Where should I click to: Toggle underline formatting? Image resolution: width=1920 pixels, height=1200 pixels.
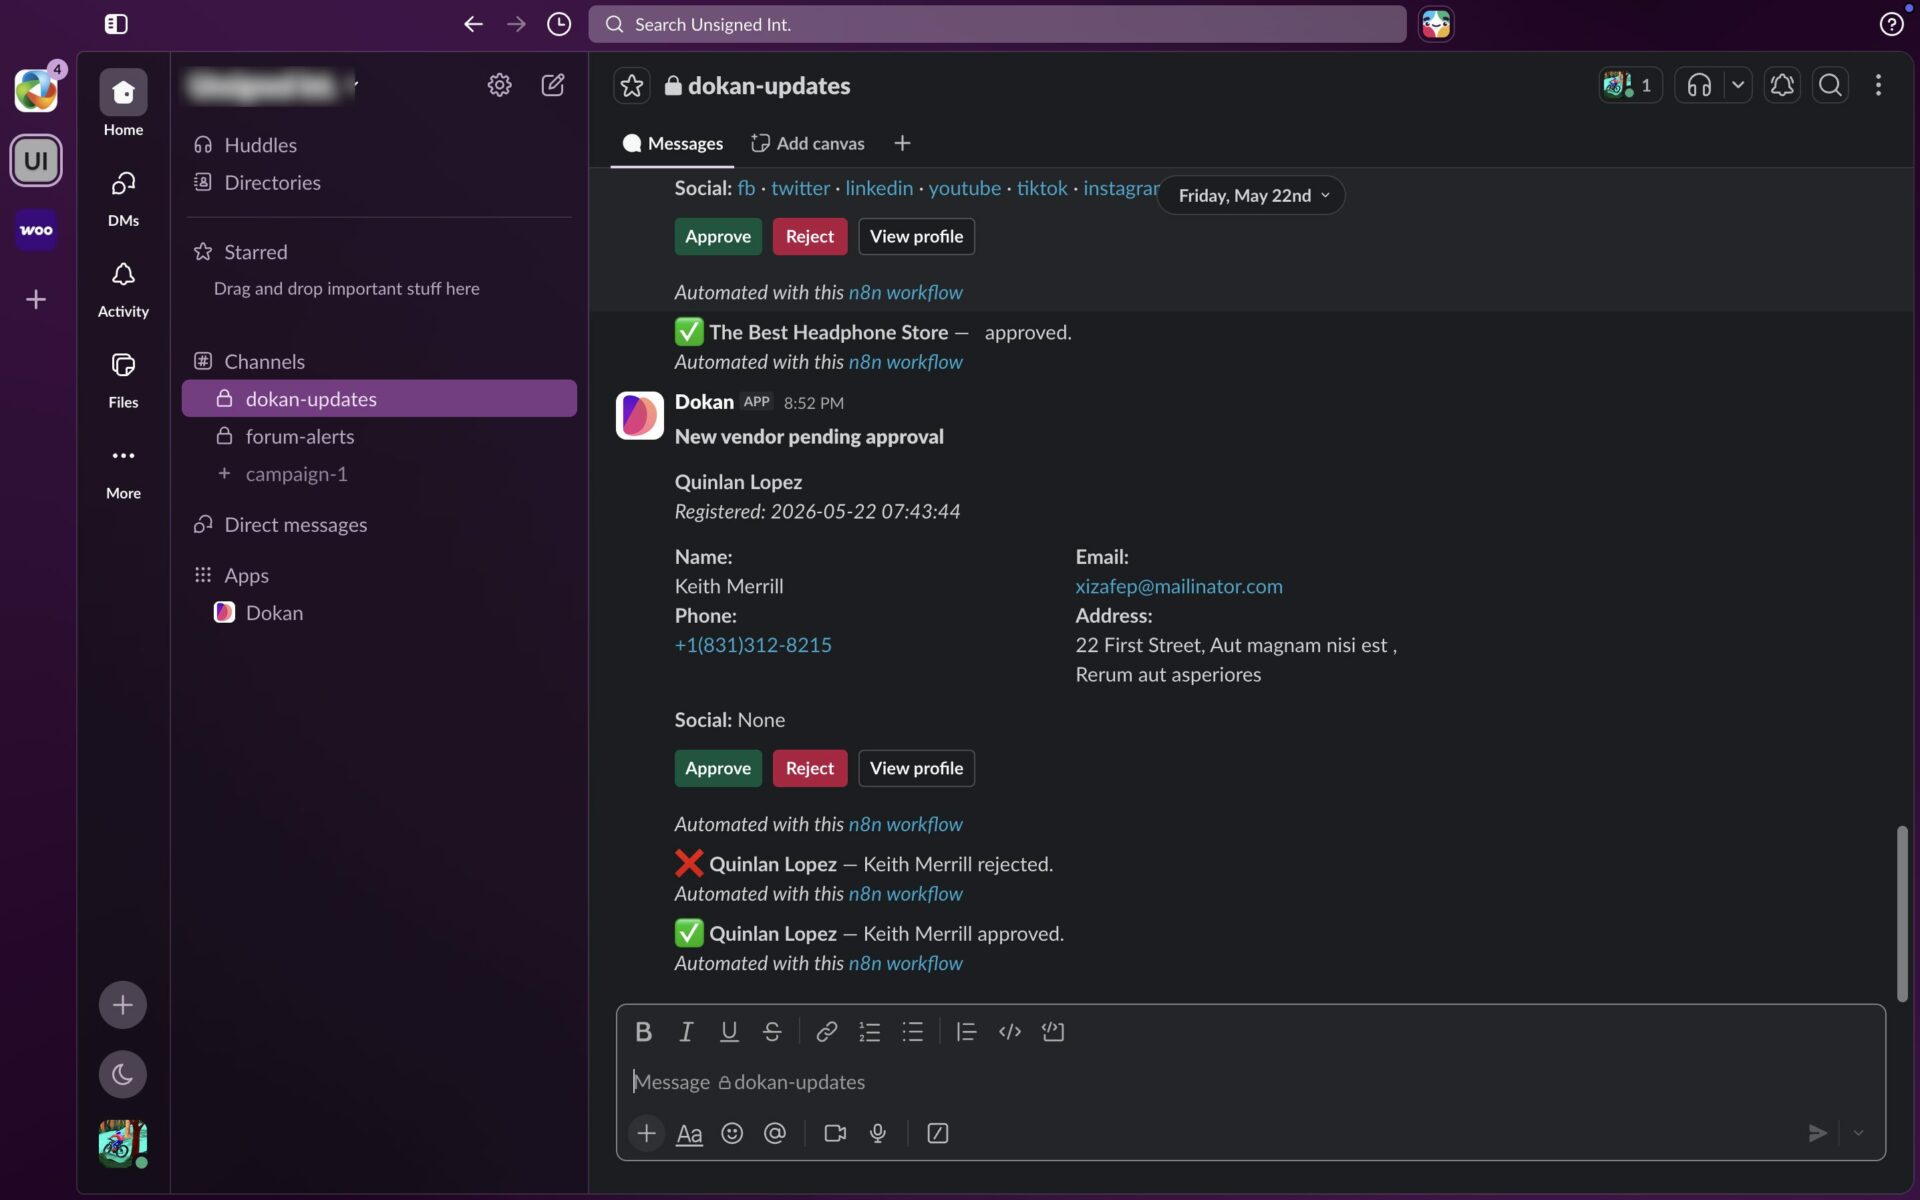[729, 1031]
